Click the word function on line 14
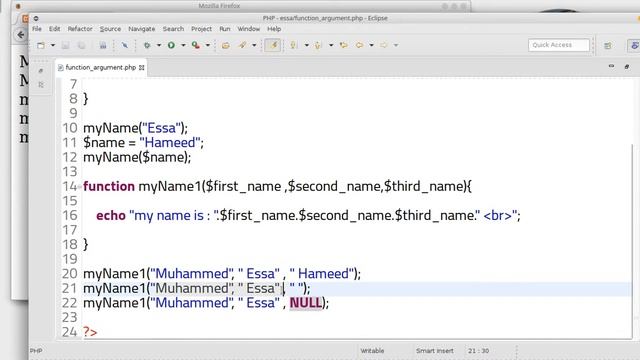Image resolution: width=640 pixels, height=360 pixels. [x=109, y=187]
